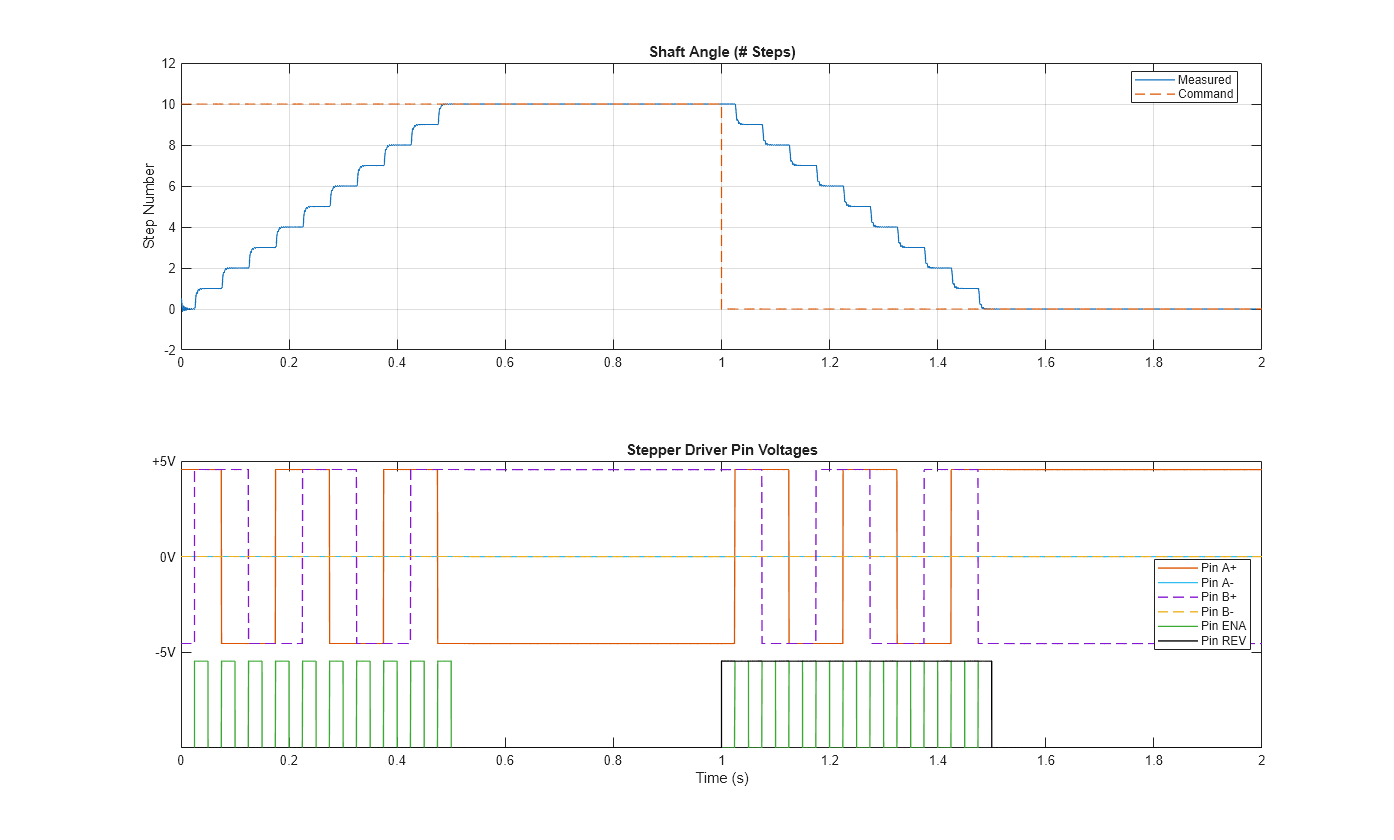Viewport: 1394px width, 840px height.
Task: Select the "Time (s)" x-axis label
Action: (x=721, y=778)
